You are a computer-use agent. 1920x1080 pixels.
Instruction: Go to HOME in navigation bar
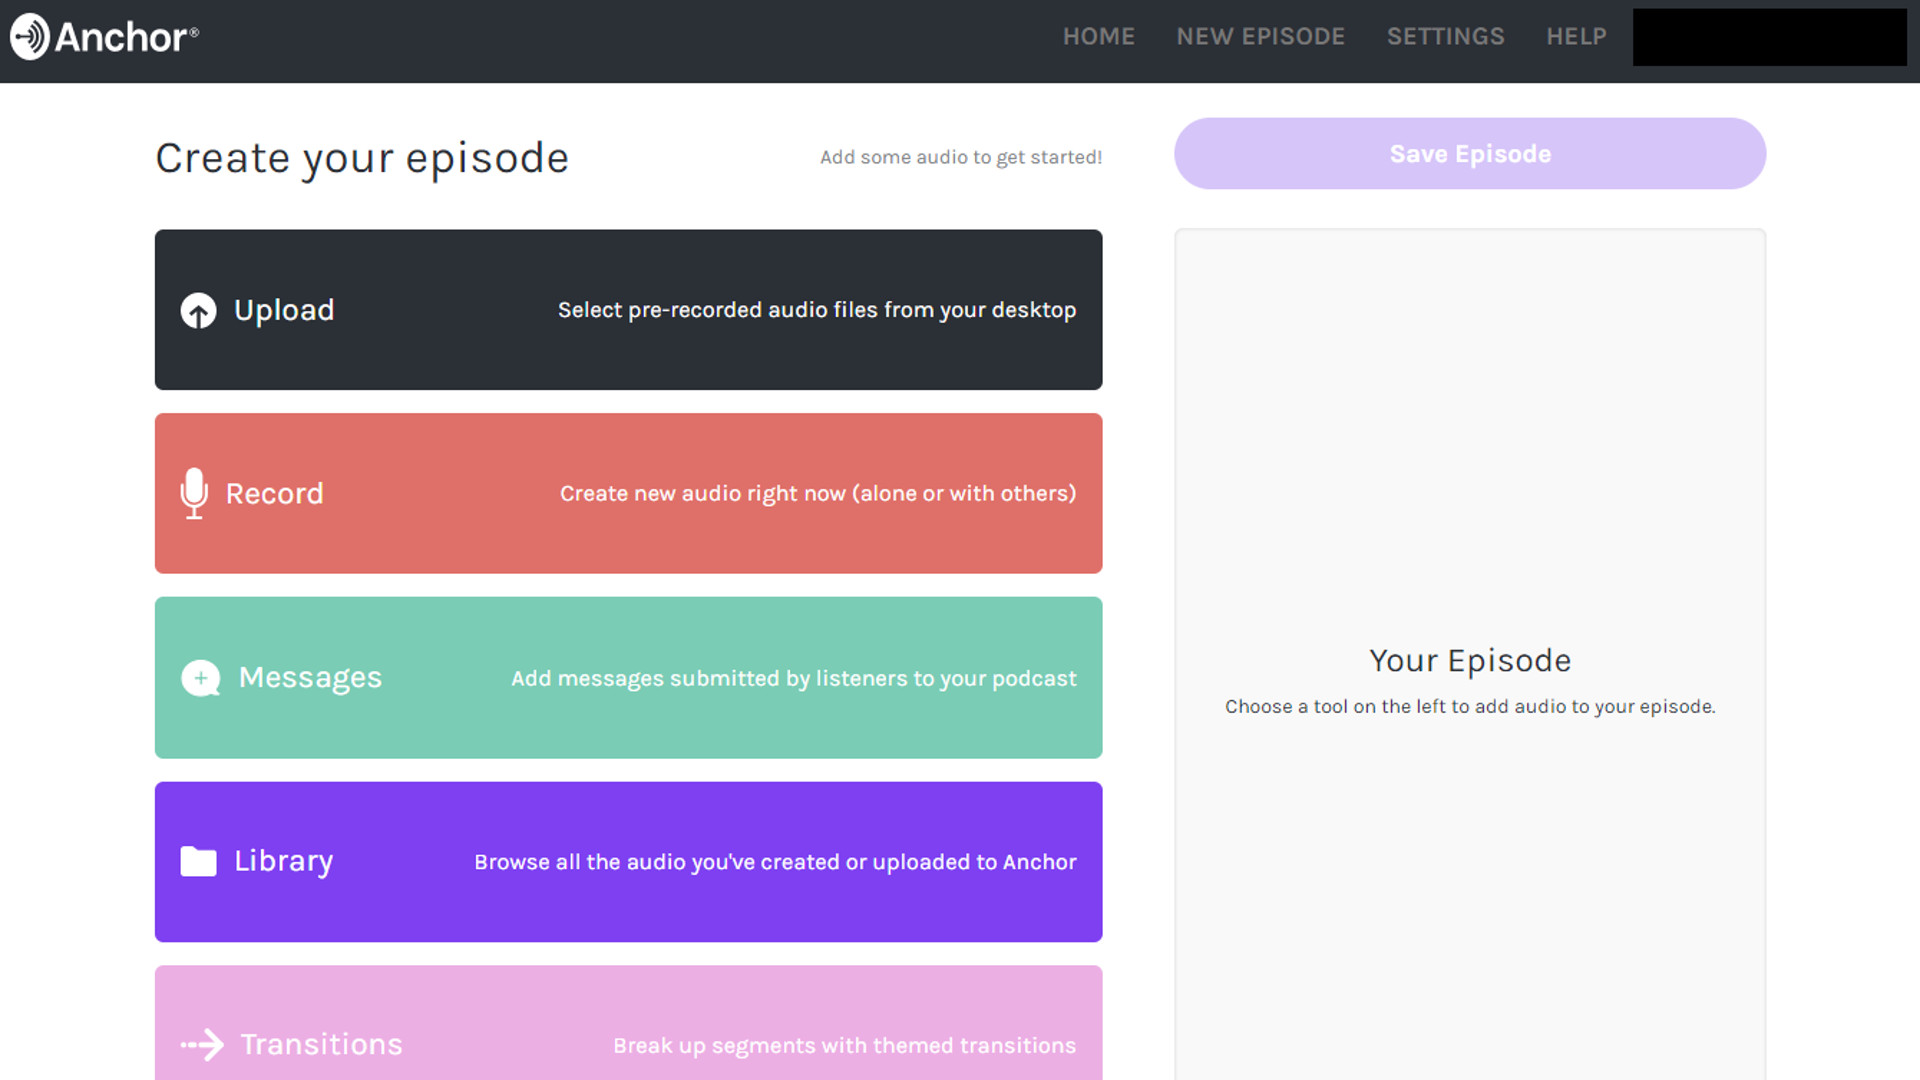click(x=1099, y=37)
